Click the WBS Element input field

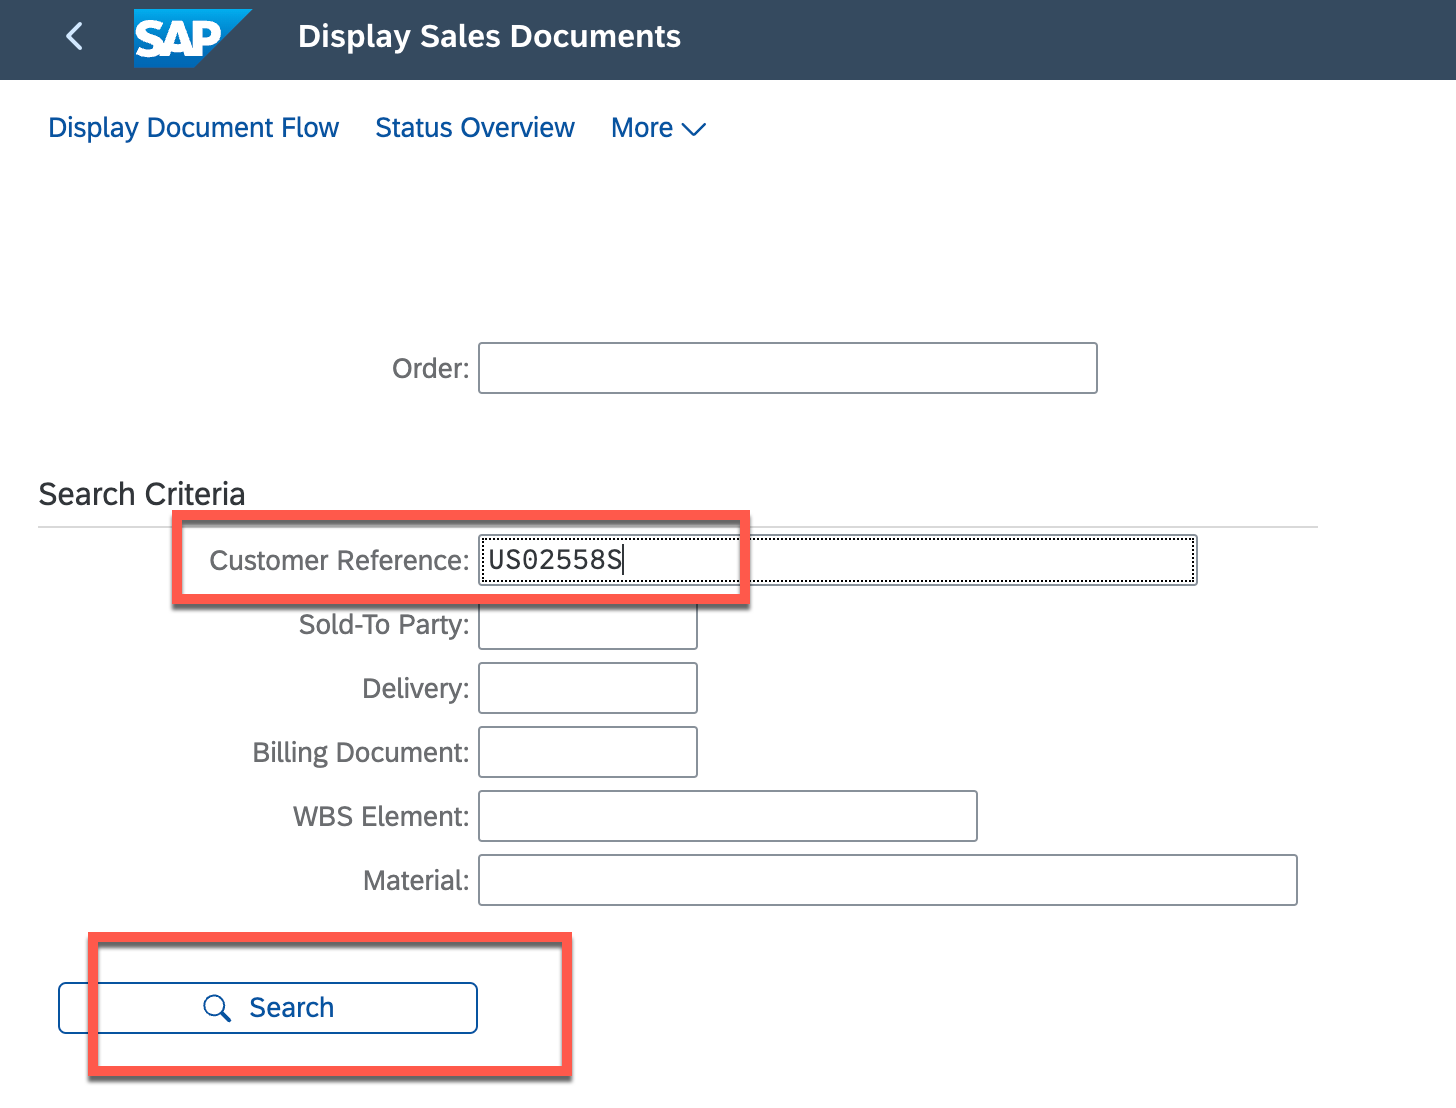coord(727,816)
